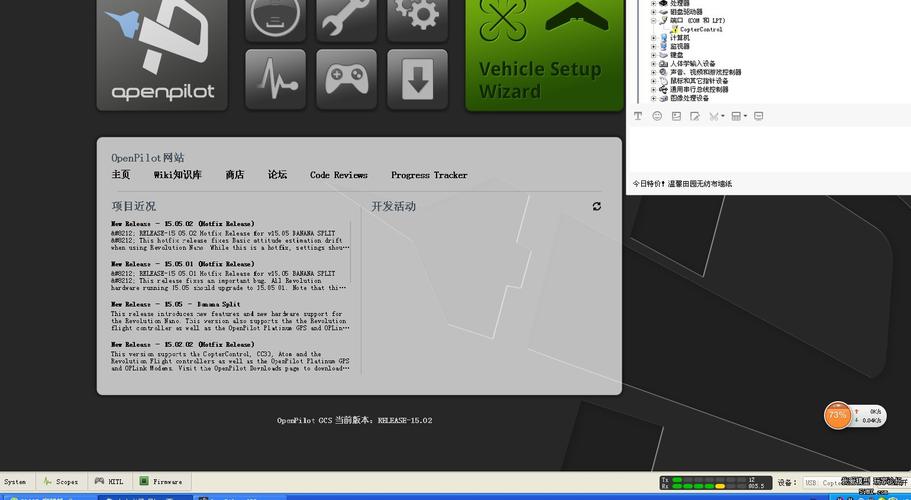Expand the 监视器 node in device tree

[653, 46]
